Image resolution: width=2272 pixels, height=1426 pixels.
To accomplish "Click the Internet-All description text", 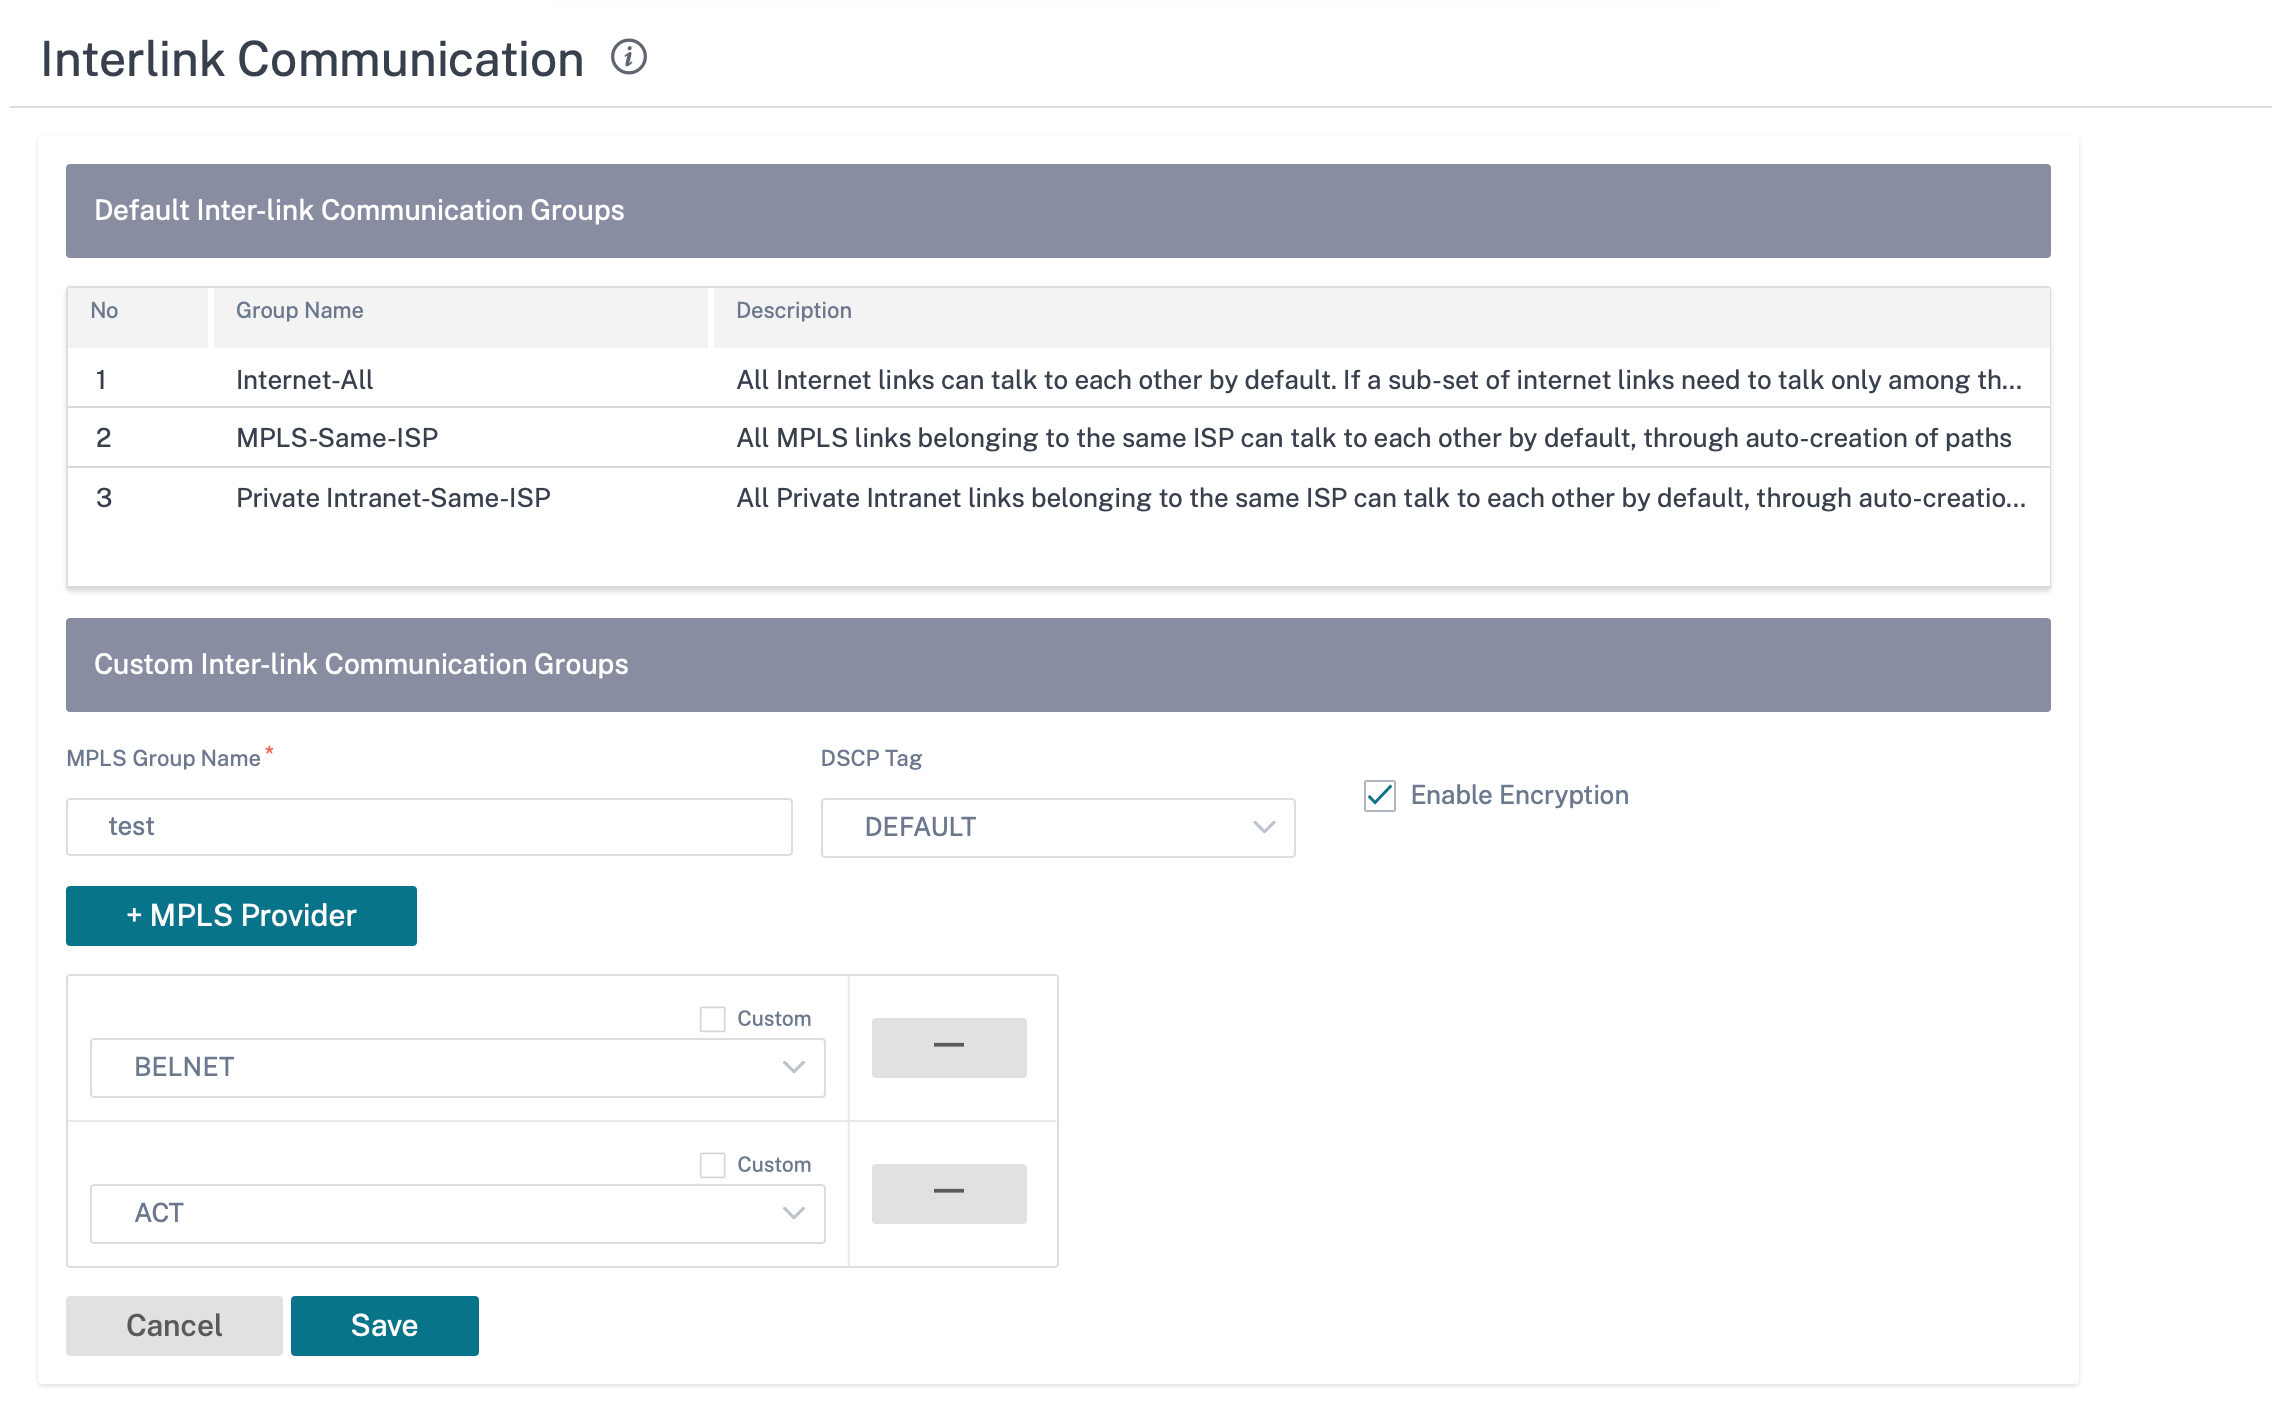I will point(1379,380).
